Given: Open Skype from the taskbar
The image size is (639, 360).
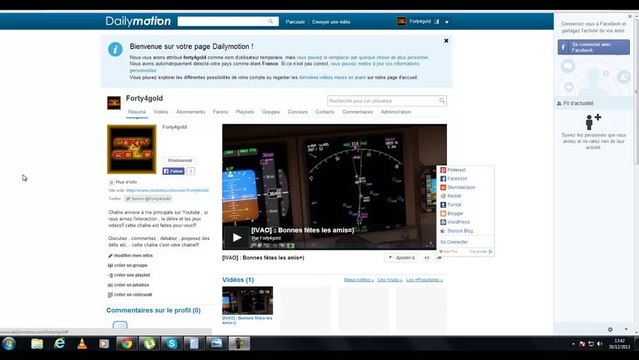Looking at the screenshot, I should point(172,344).
